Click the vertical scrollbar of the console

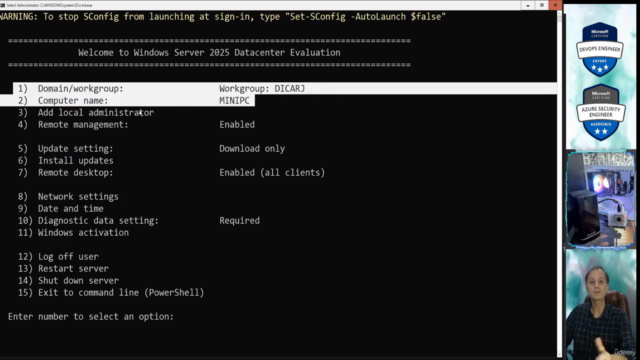click(559, 184)
